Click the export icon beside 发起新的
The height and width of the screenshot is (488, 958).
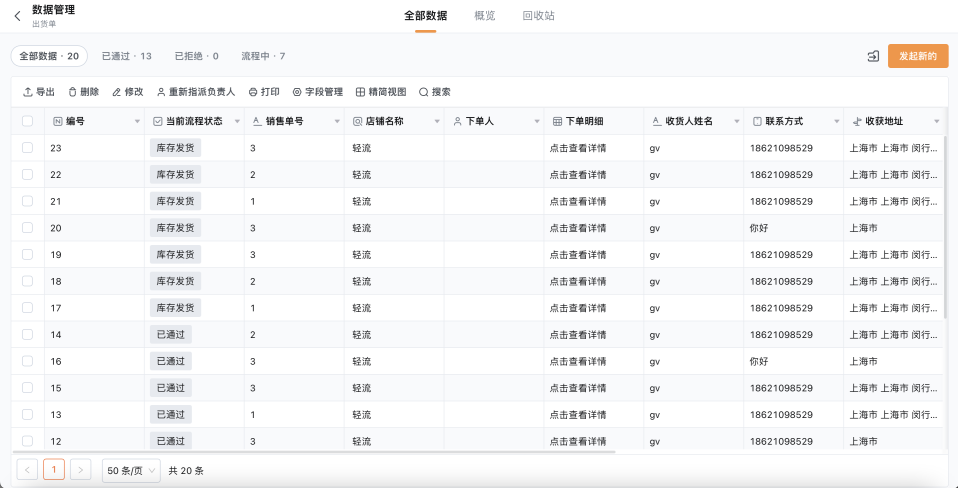pos(873,56)
